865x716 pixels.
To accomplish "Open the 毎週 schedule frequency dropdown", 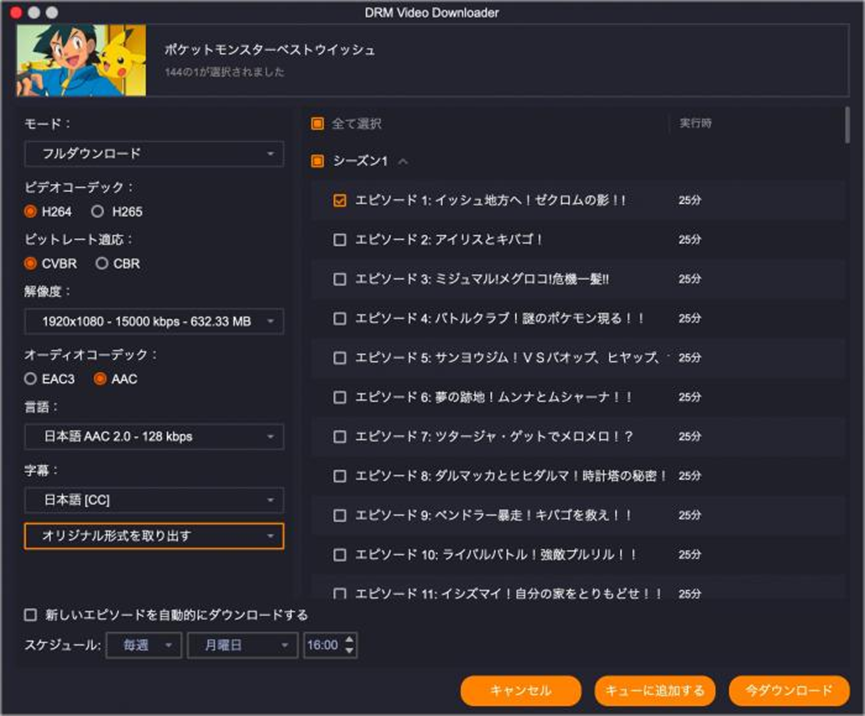I will coord(144,645).
